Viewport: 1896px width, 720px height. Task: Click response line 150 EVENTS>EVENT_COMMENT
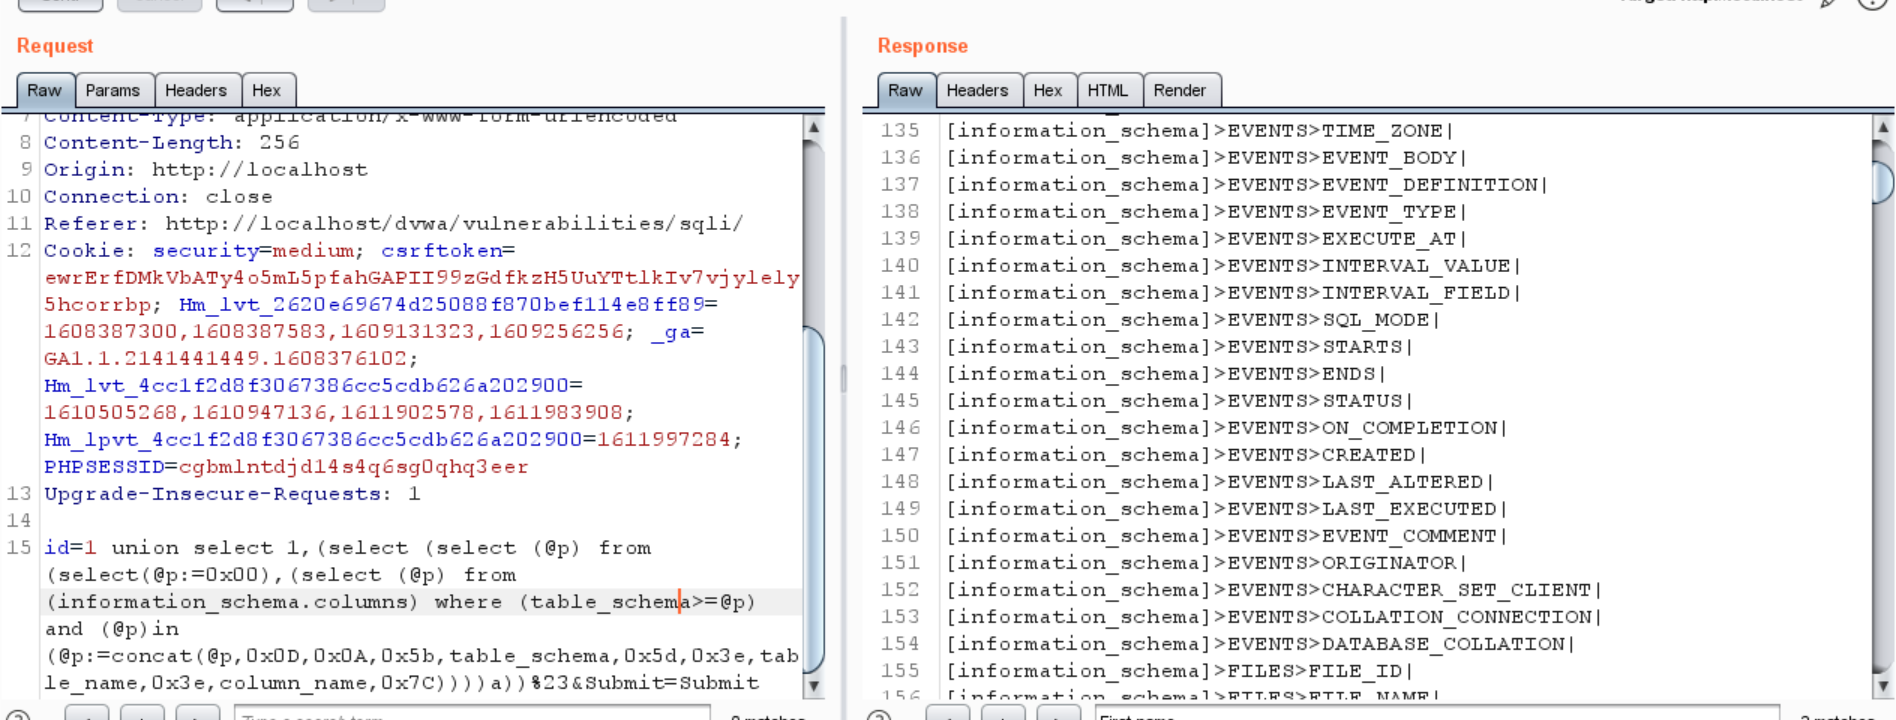coord(1227,536)
